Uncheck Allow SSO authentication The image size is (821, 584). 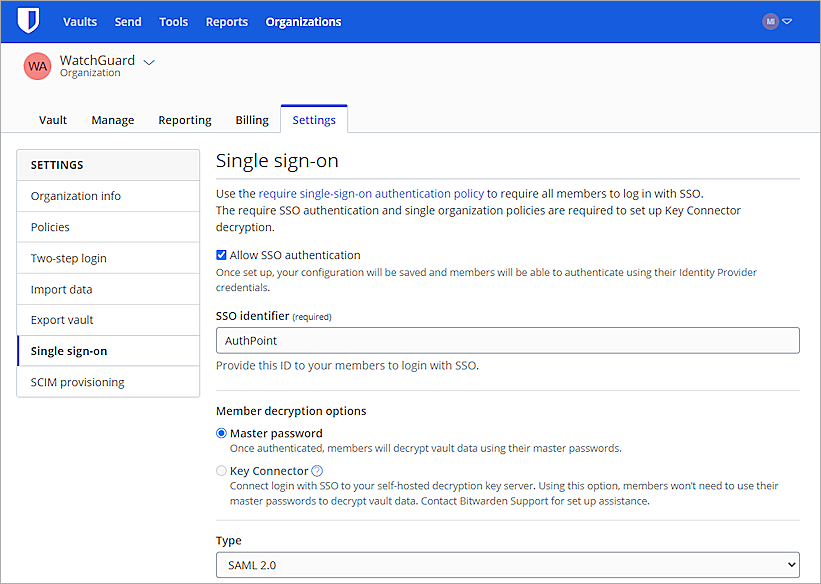click(222, 254)
